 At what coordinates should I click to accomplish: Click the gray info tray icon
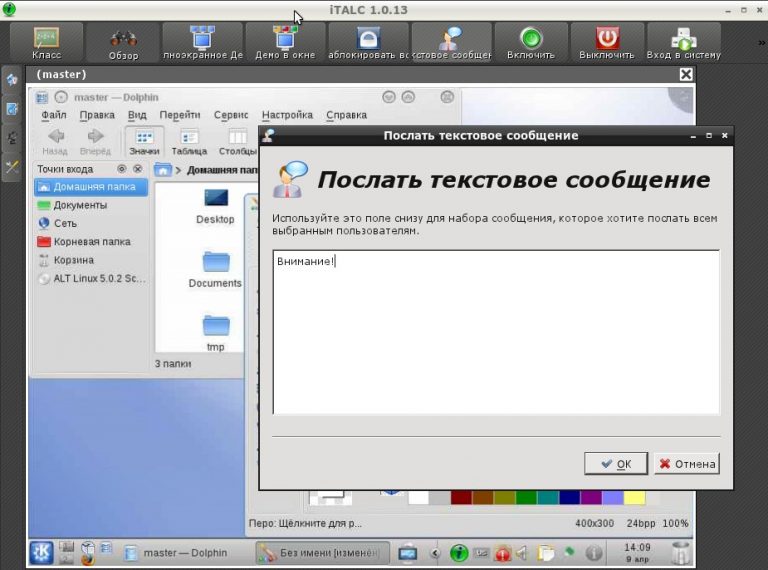pyautogui.click(x=594, y=553)
